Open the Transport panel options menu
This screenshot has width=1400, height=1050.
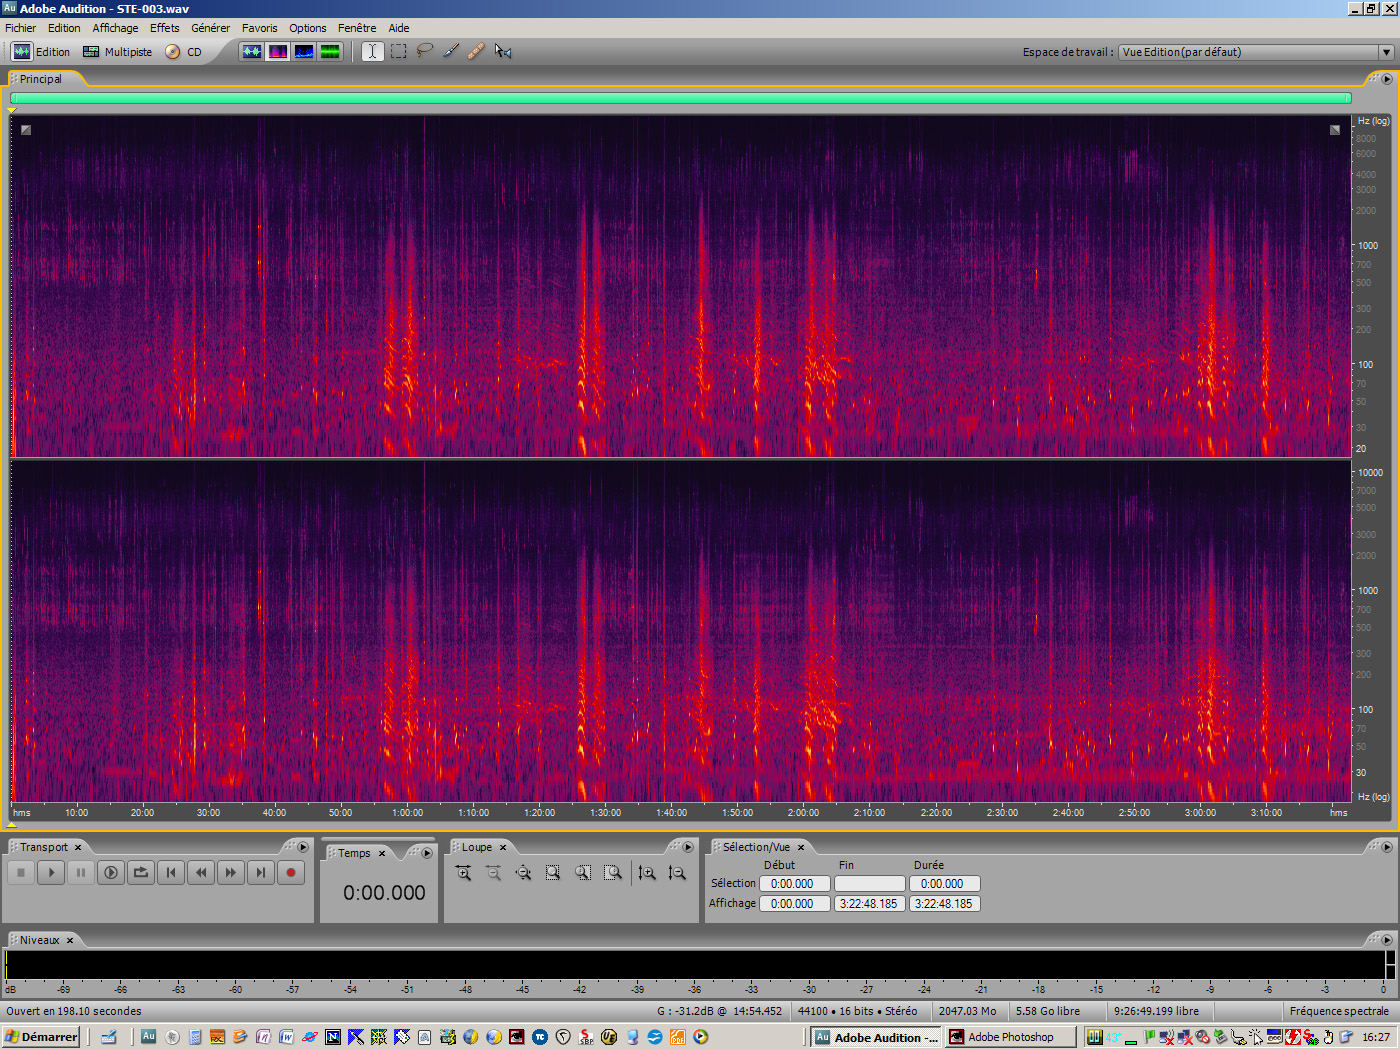point(303,847)
